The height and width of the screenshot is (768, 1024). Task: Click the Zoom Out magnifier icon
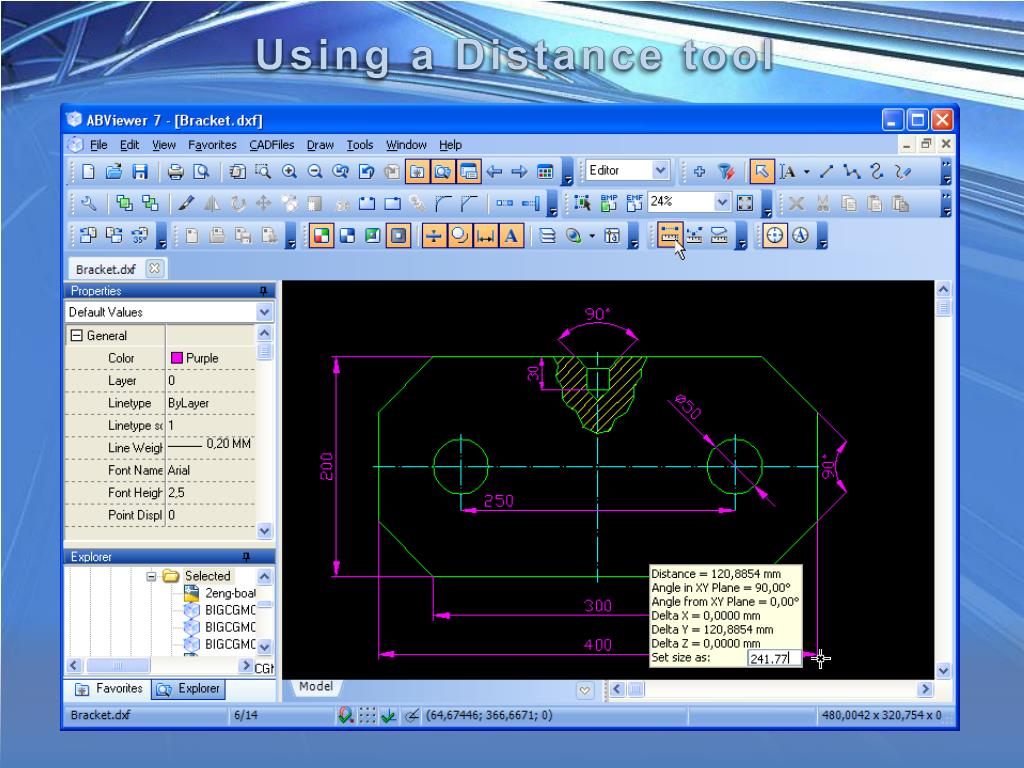pyautogui.click(x=315, y=172)
